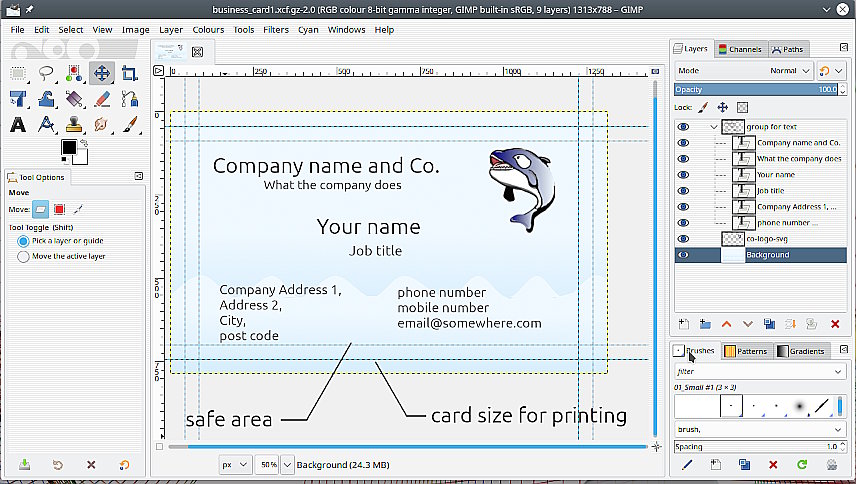Open Layers dock tab configuration menu
This screenshot has width=856, height=484.
(x=843, y=48)
